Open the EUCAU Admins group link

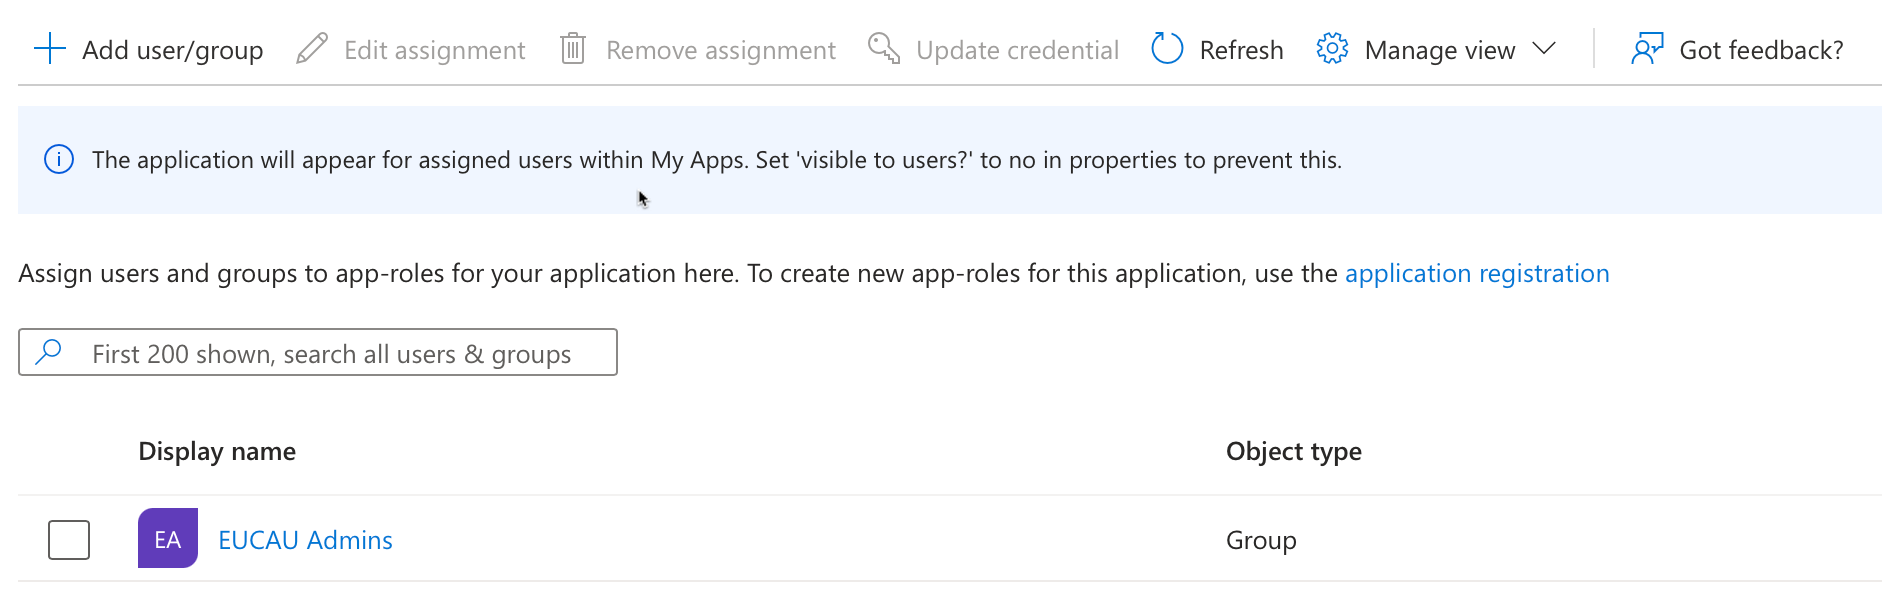[x=305, y=540]
